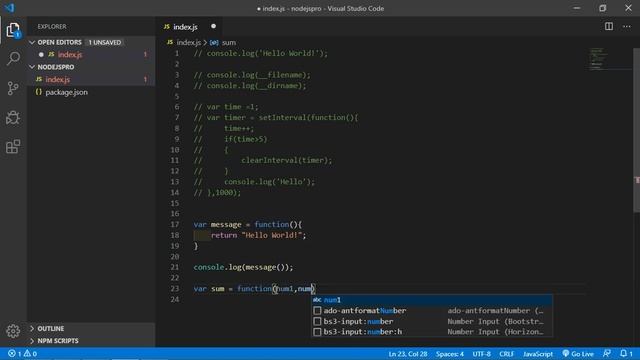The width and height of the screenshot is (640, 360).
Task: Click the feedback icon in status bar
Action: click(607, 353)
